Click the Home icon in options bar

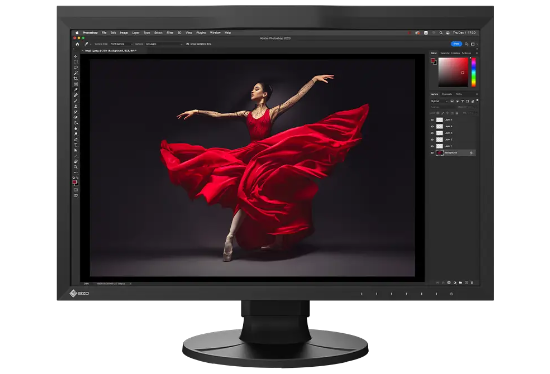[77, 44]
